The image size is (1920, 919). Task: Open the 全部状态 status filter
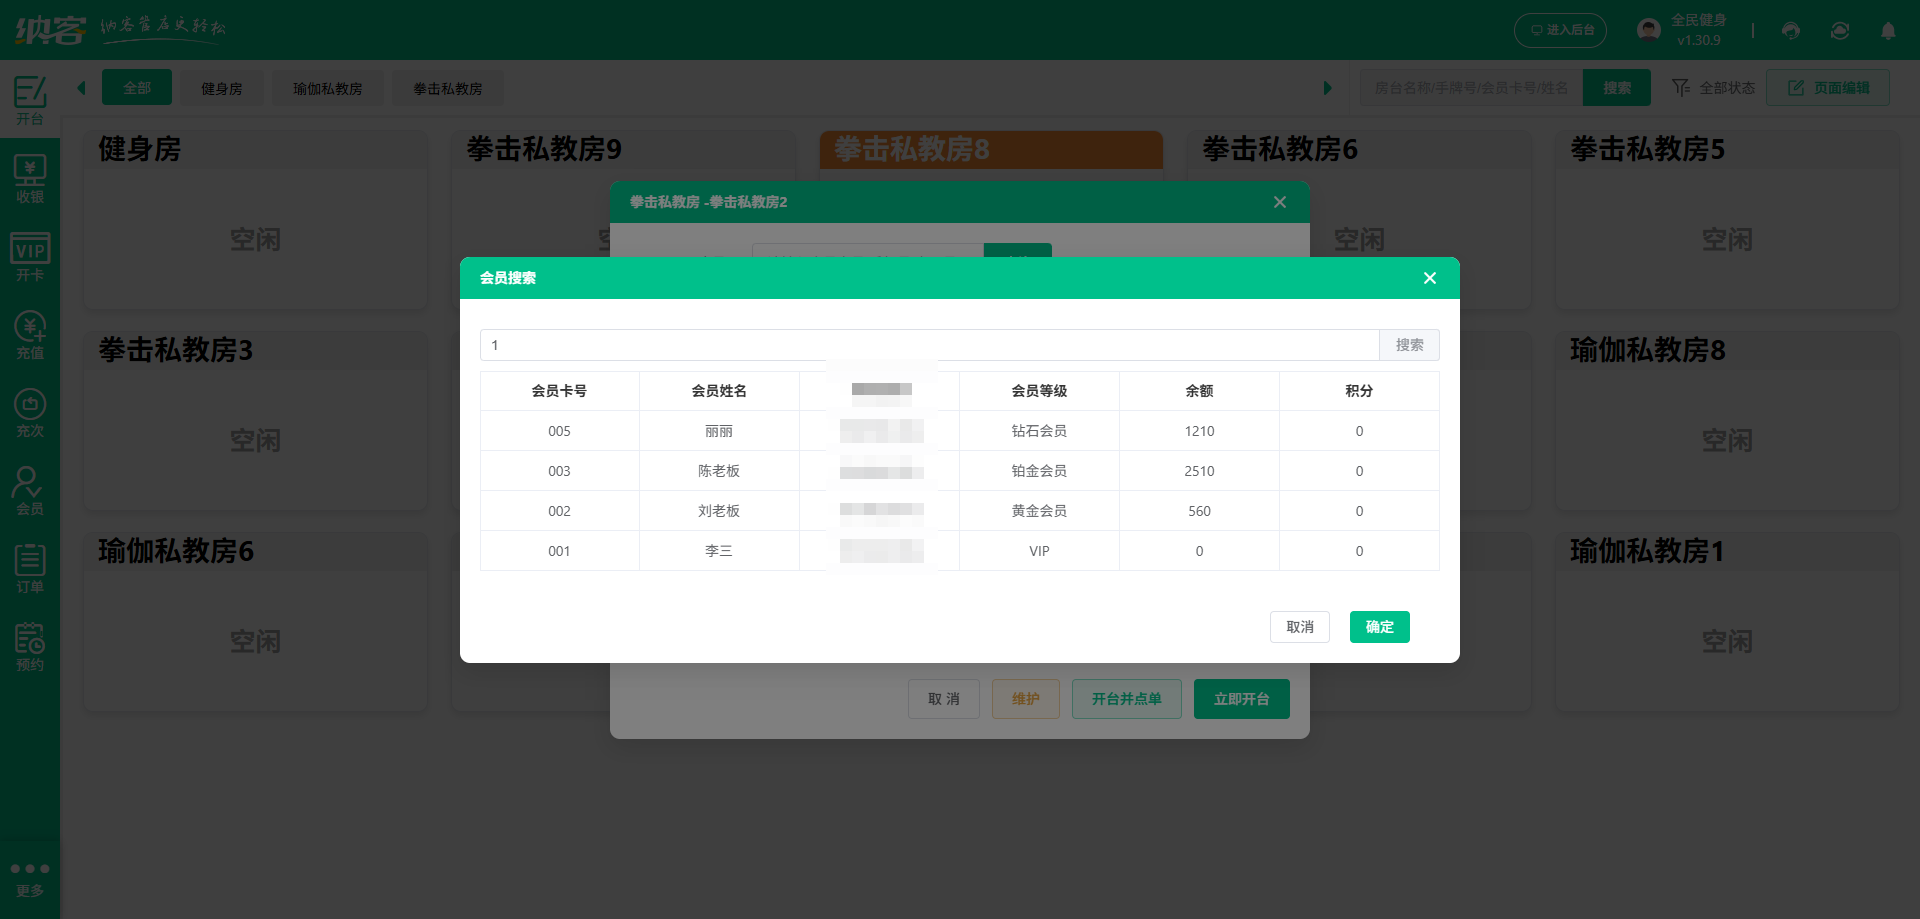(x=1714, y=88)
